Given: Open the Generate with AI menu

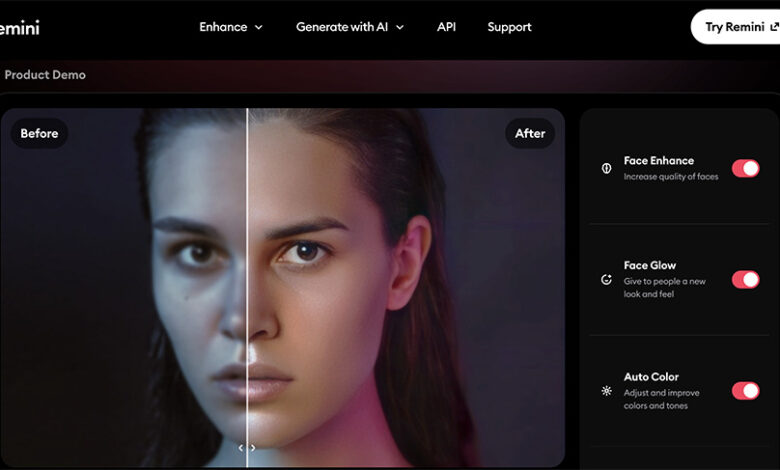Looking at the screenshot, I should (350, 27).
